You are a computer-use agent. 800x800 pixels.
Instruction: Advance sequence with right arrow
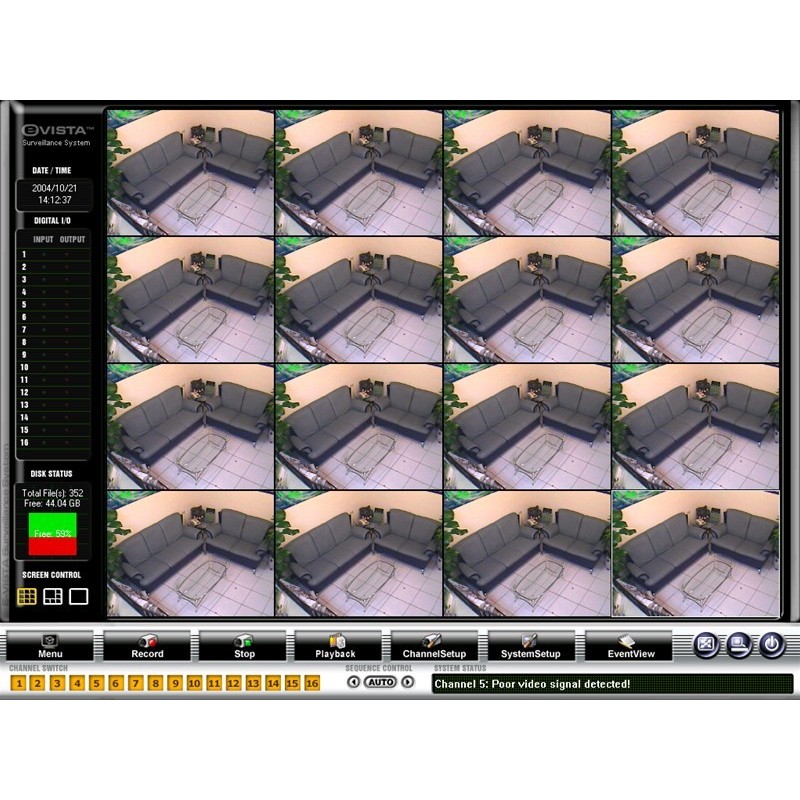point(407,682)
